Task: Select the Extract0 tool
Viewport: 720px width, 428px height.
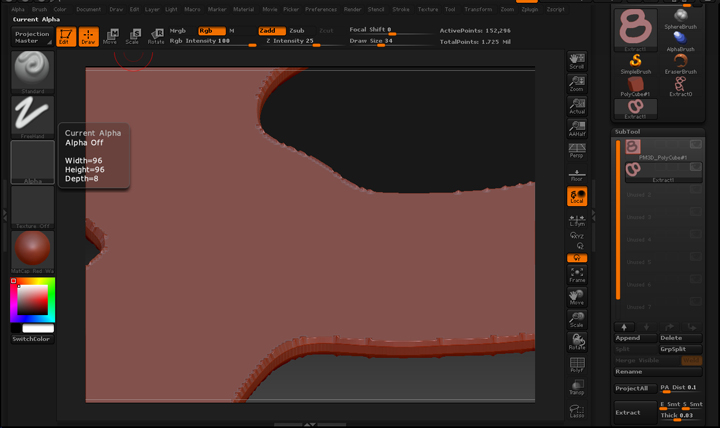Action: (681, 86)
